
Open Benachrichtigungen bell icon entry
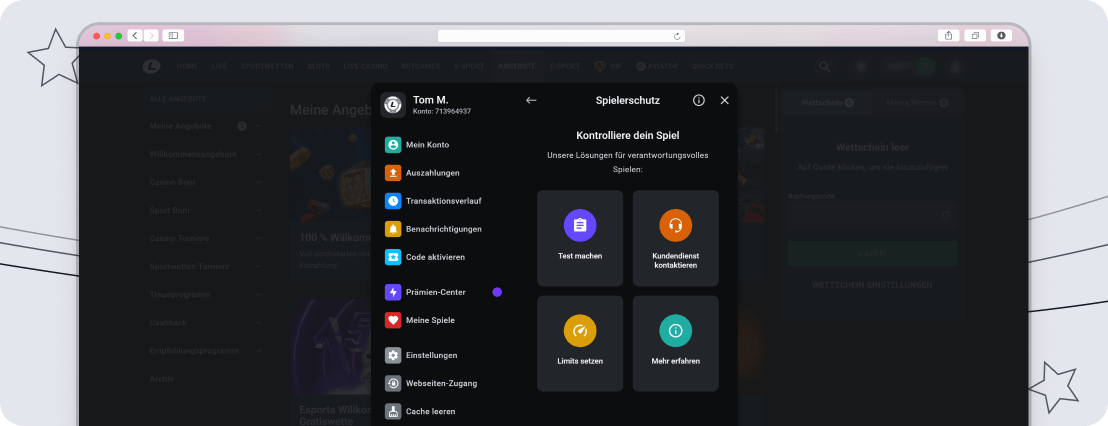(x=433, y=229)
